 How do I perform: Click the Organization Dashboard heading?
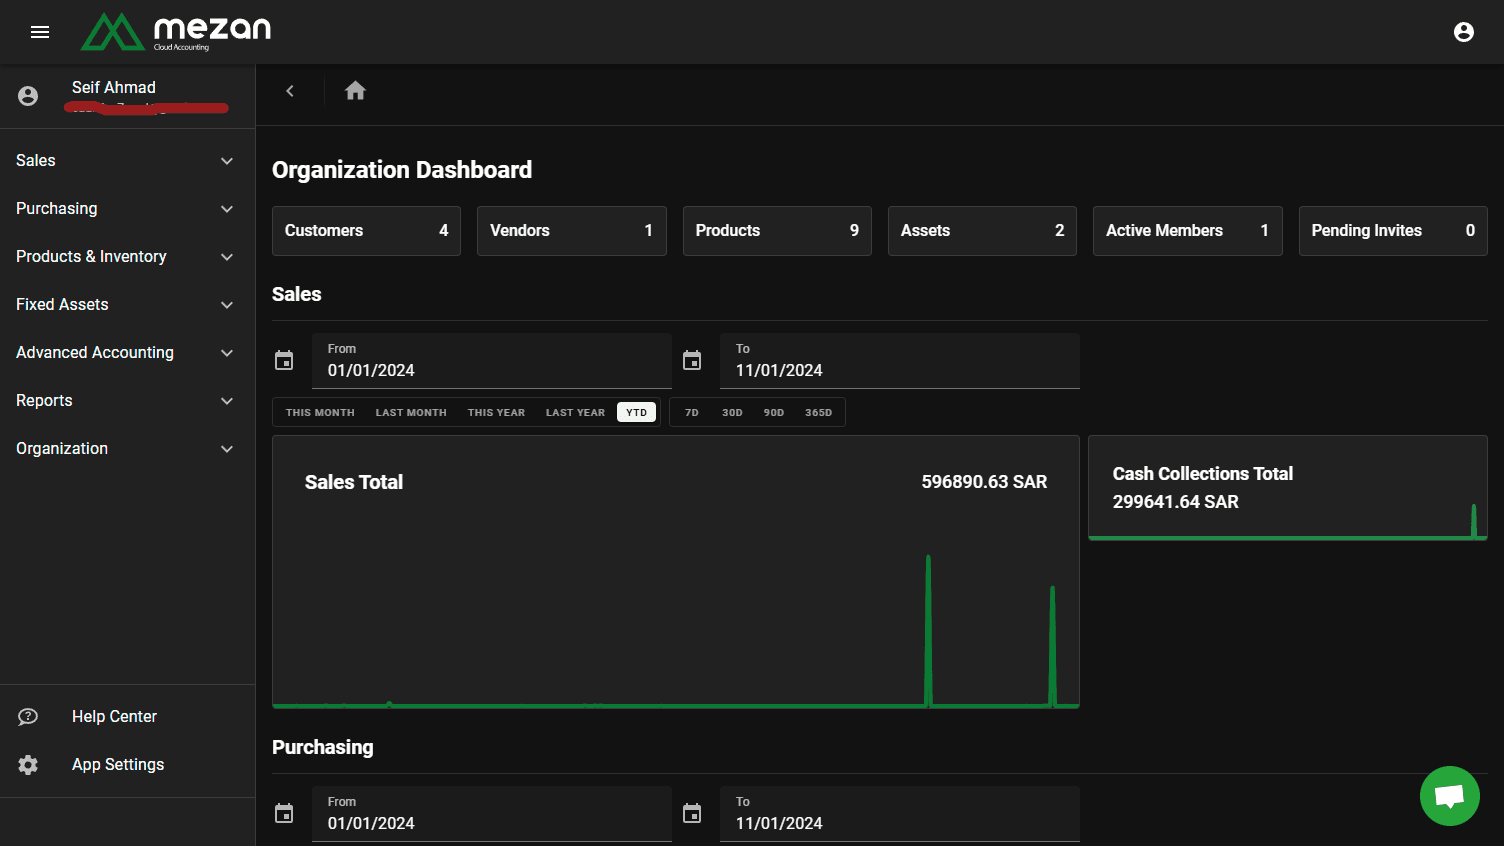pyautogui.click(x=402, y=170)
